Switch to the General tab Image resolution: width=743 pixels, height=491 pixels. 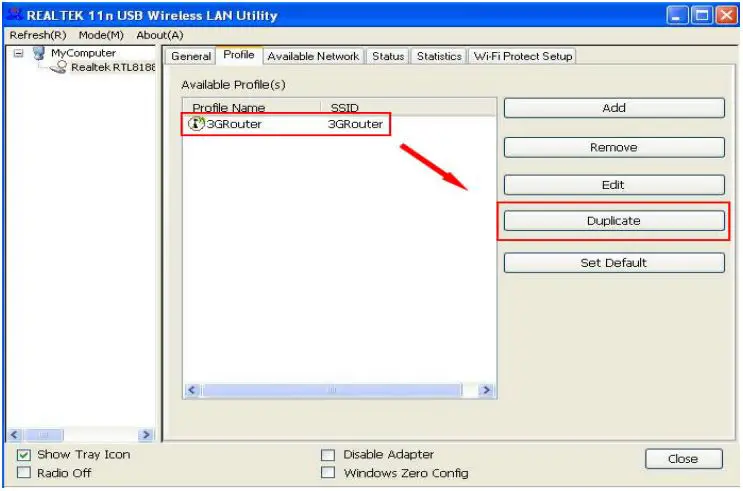point(191,56)
